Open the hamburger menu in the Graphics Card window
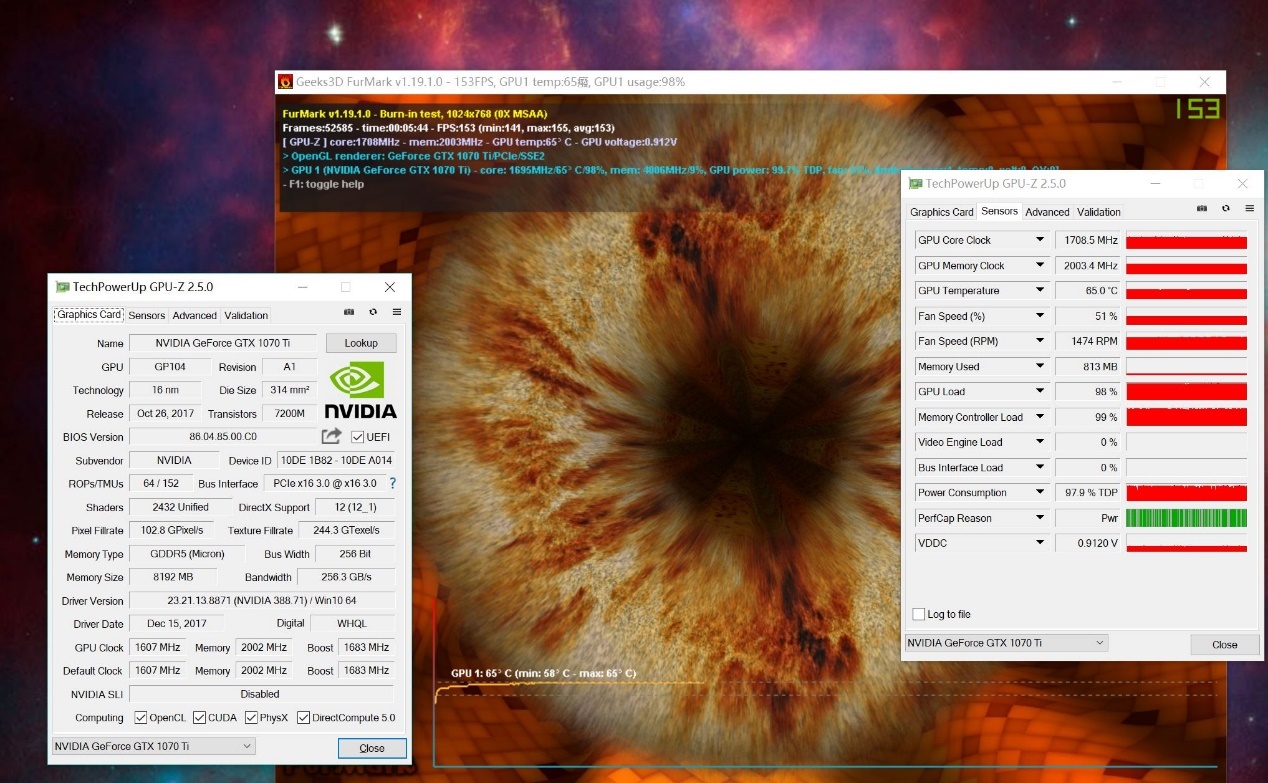1268x783 pixels. 397,313
